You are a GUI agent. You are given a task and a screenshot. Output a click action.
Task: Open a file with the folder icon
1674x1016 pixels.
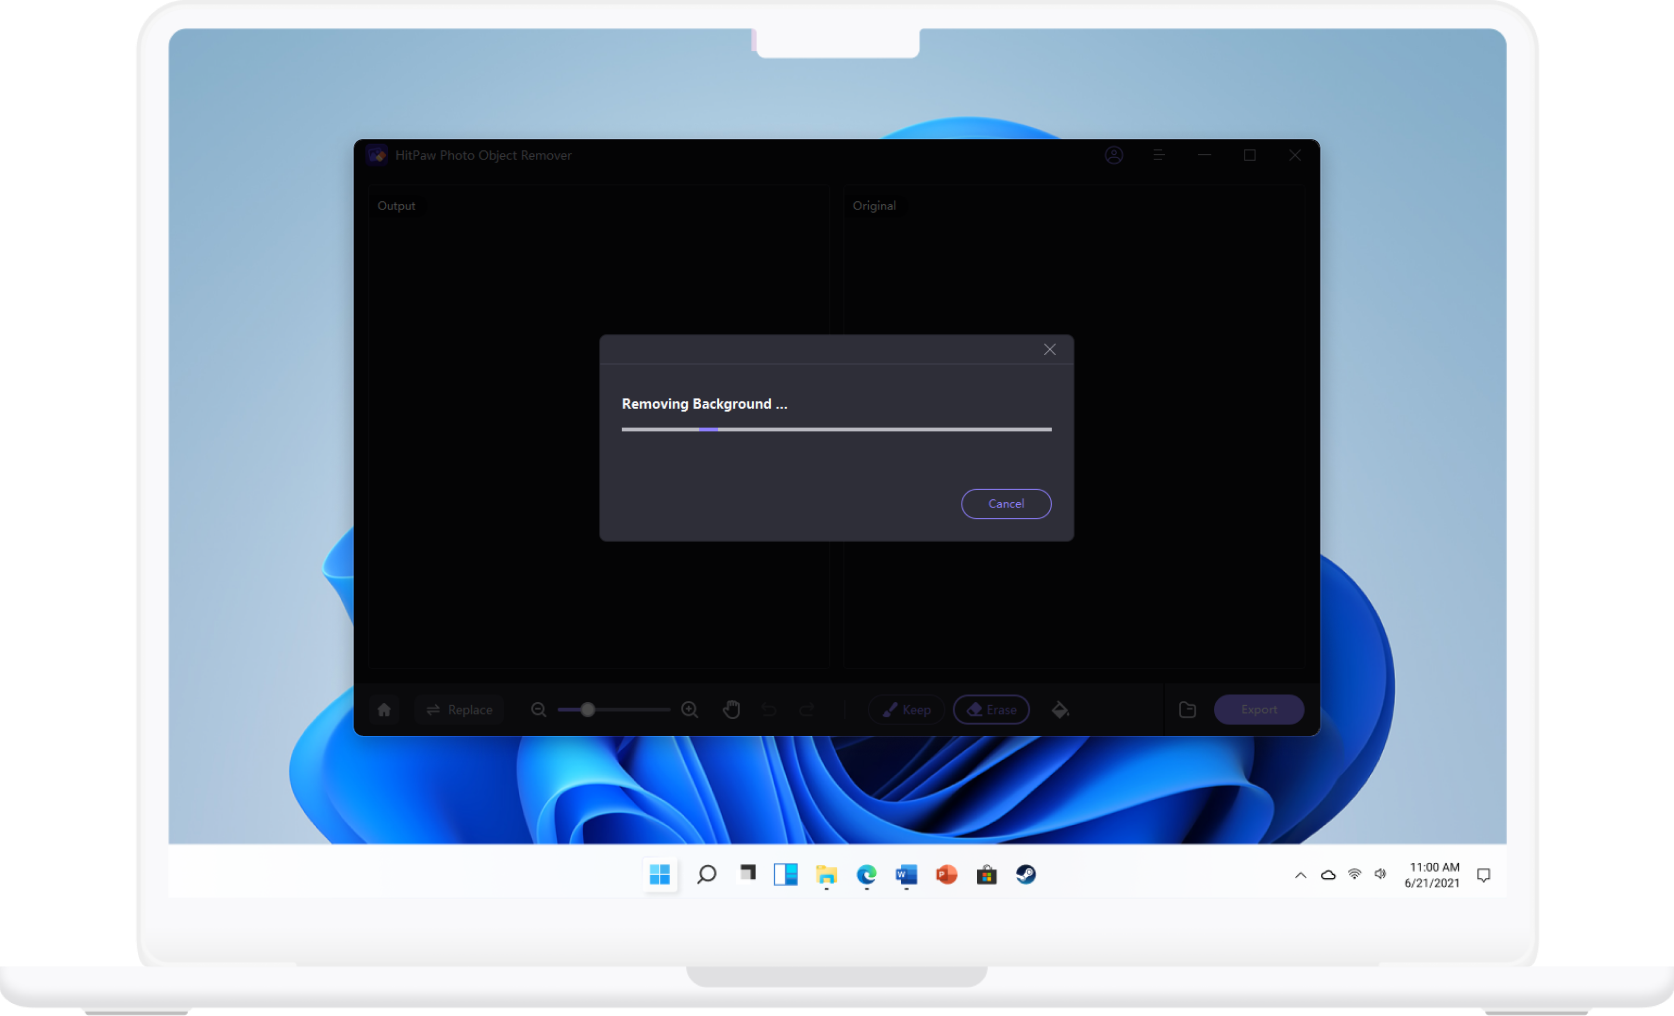tap(1187, 709)
